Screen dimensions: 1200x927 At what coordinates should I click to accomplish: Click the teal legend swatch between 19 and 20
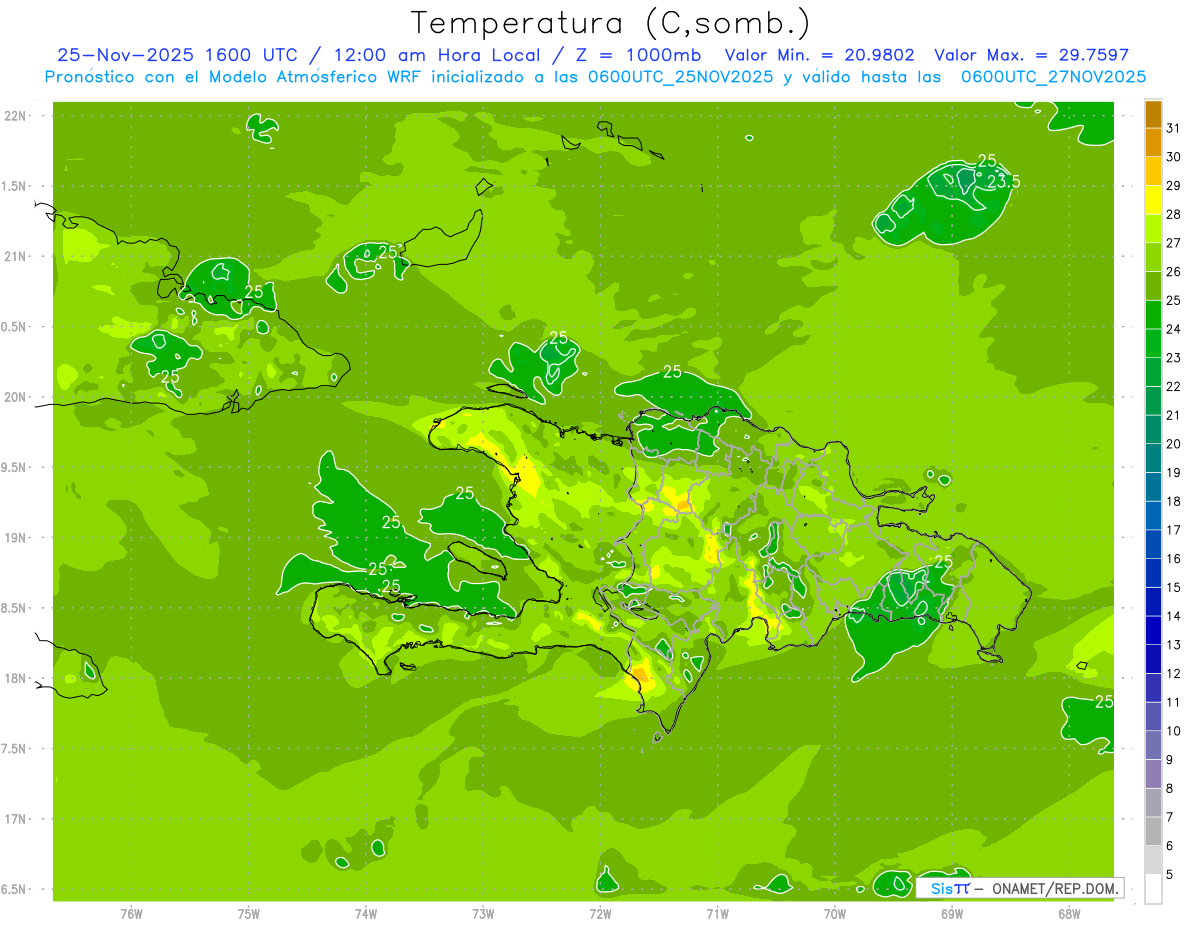click(x=1154, y=458)
